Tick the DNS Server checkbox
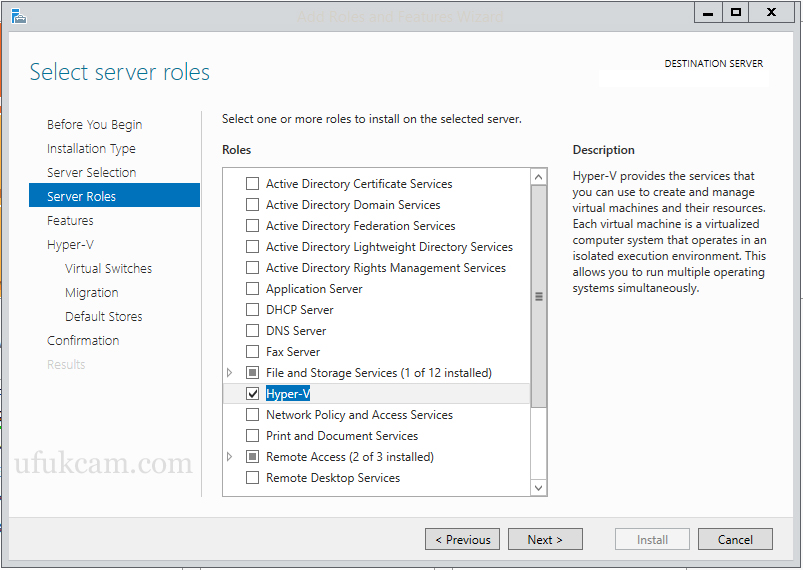This screenshot has height=570, width=803. 252,331
